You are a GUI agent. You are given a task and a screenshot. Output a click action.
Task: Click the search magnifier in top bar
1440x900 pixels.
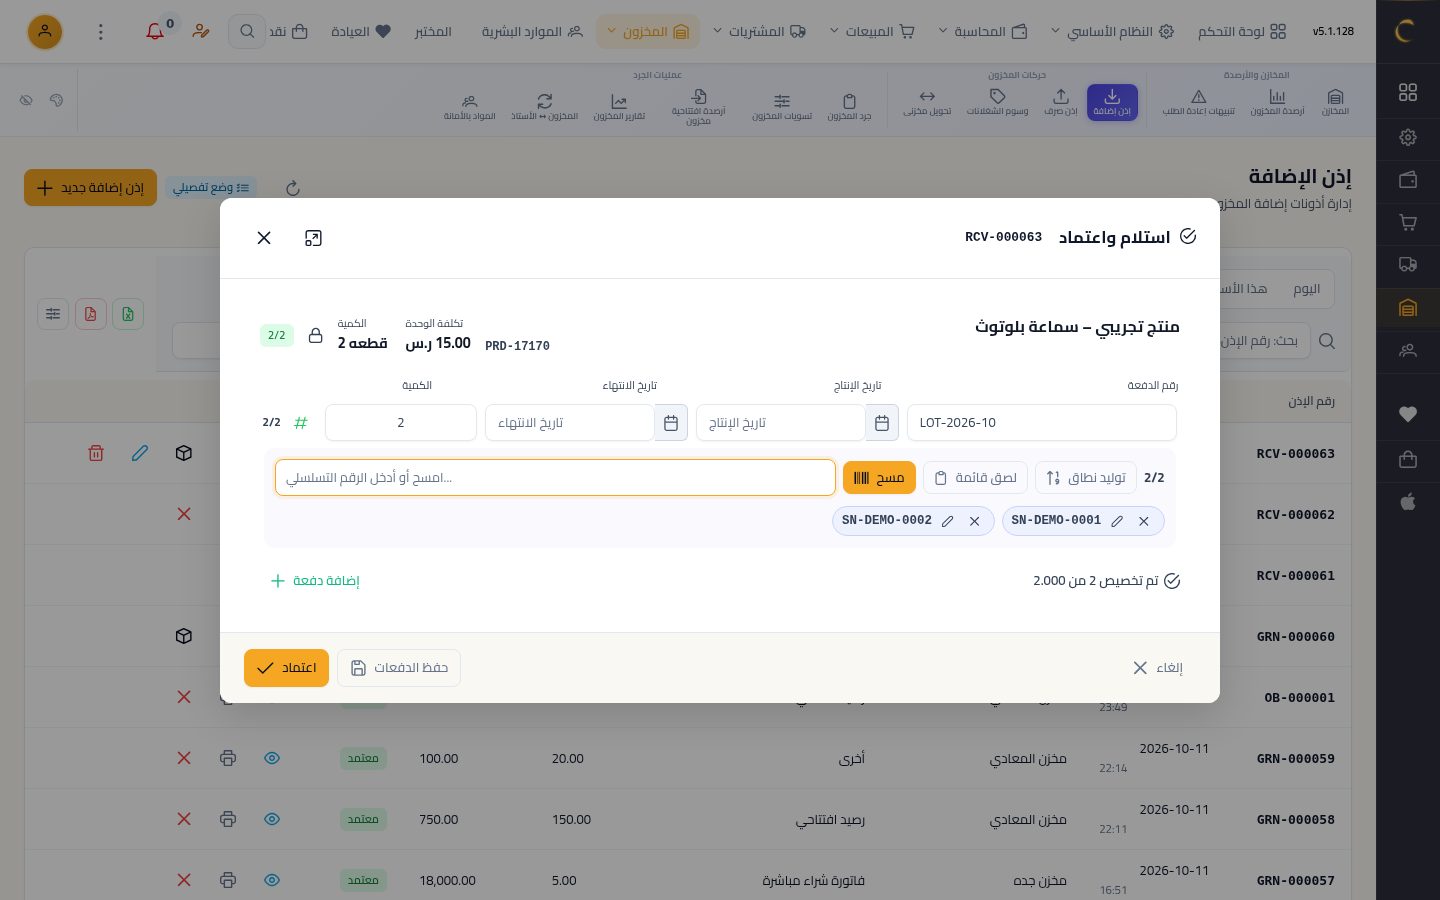tap(247, 32)
